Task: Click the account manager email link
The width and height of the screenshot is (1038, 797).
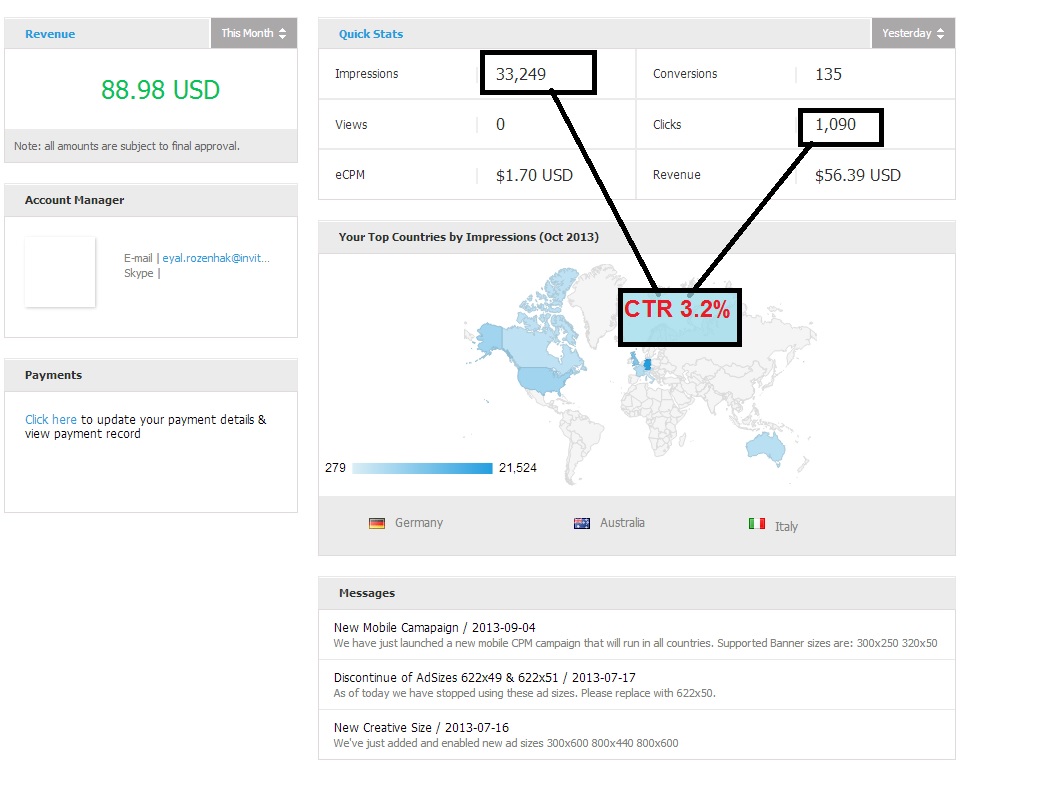Action: tap(216, 258)
